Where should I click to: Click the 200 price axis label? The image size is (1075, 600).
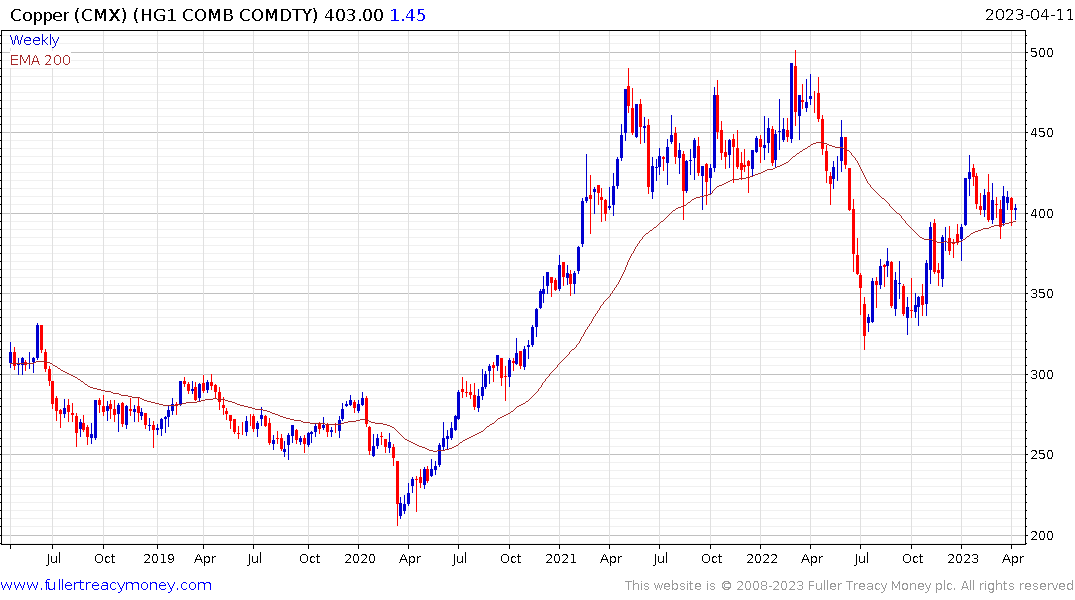point(1042,536)
